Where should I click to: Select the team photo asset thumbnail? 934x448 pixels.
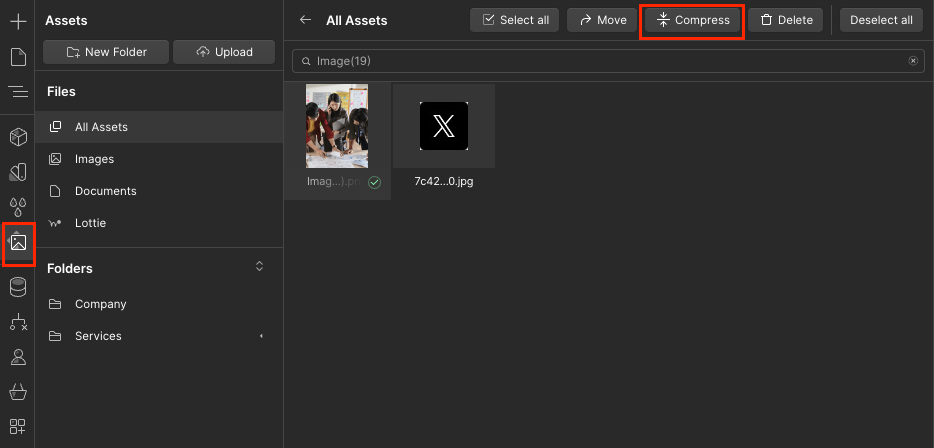pos(337,126)
